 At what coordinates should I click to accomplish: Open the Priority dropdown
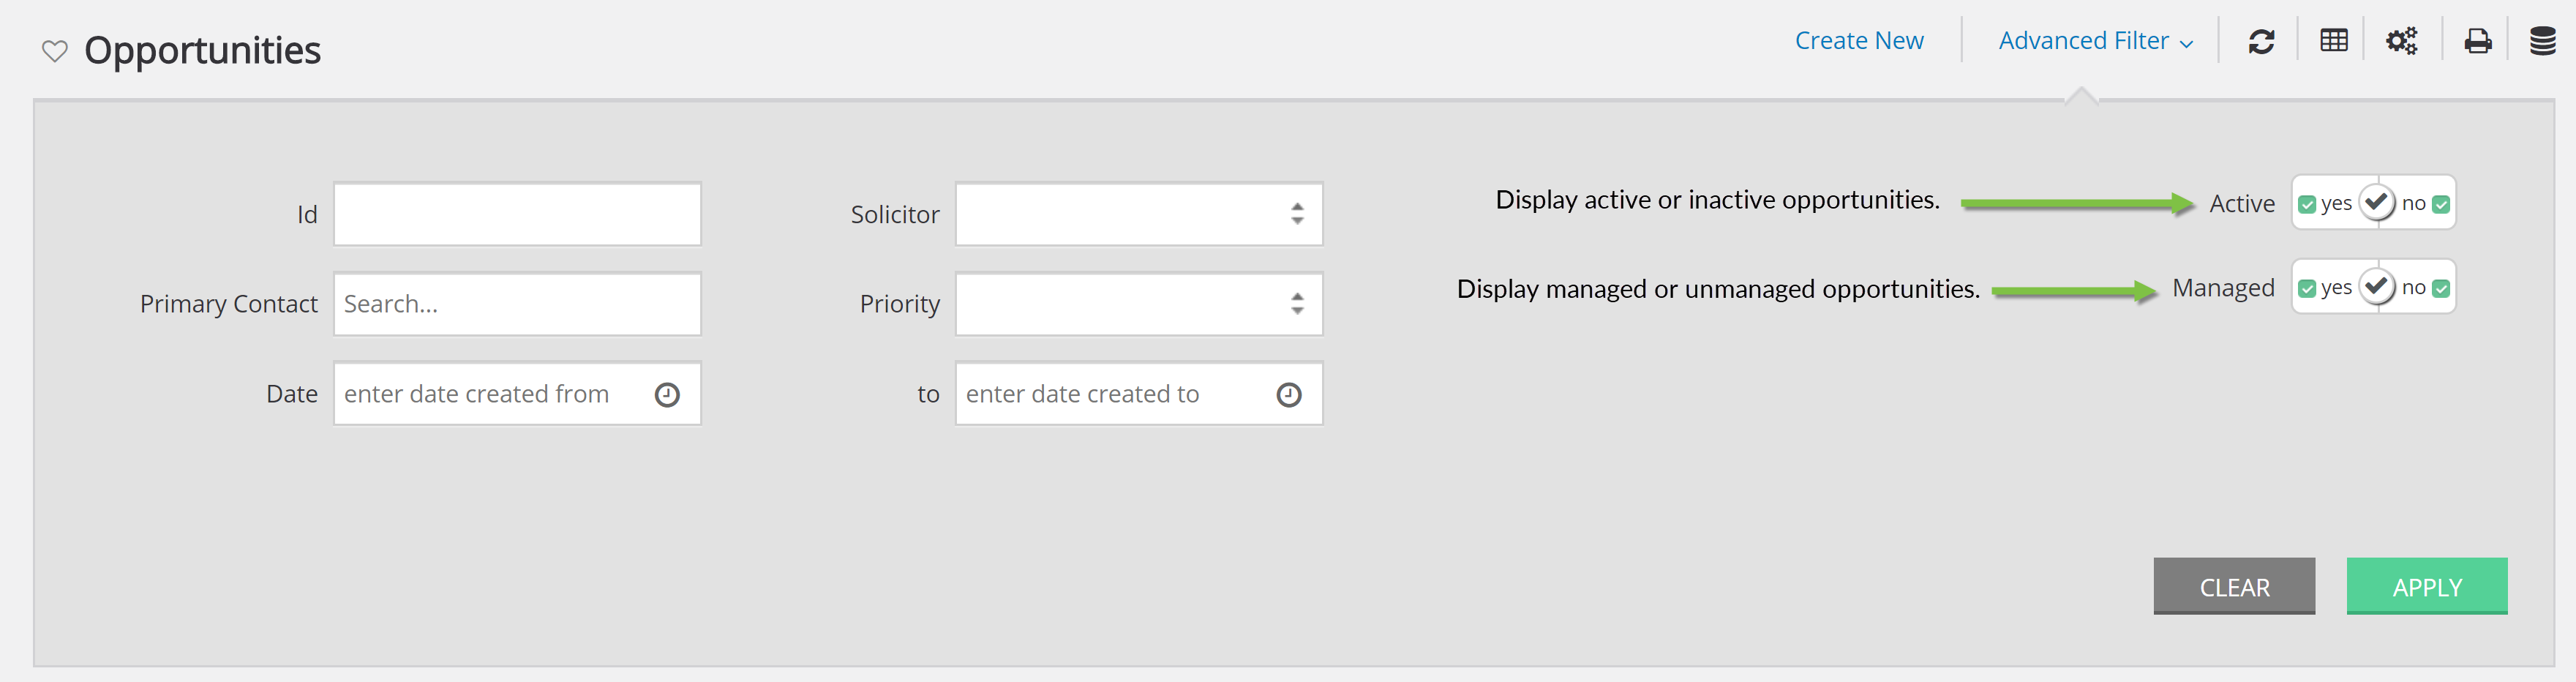click(x=1139, y=304)
